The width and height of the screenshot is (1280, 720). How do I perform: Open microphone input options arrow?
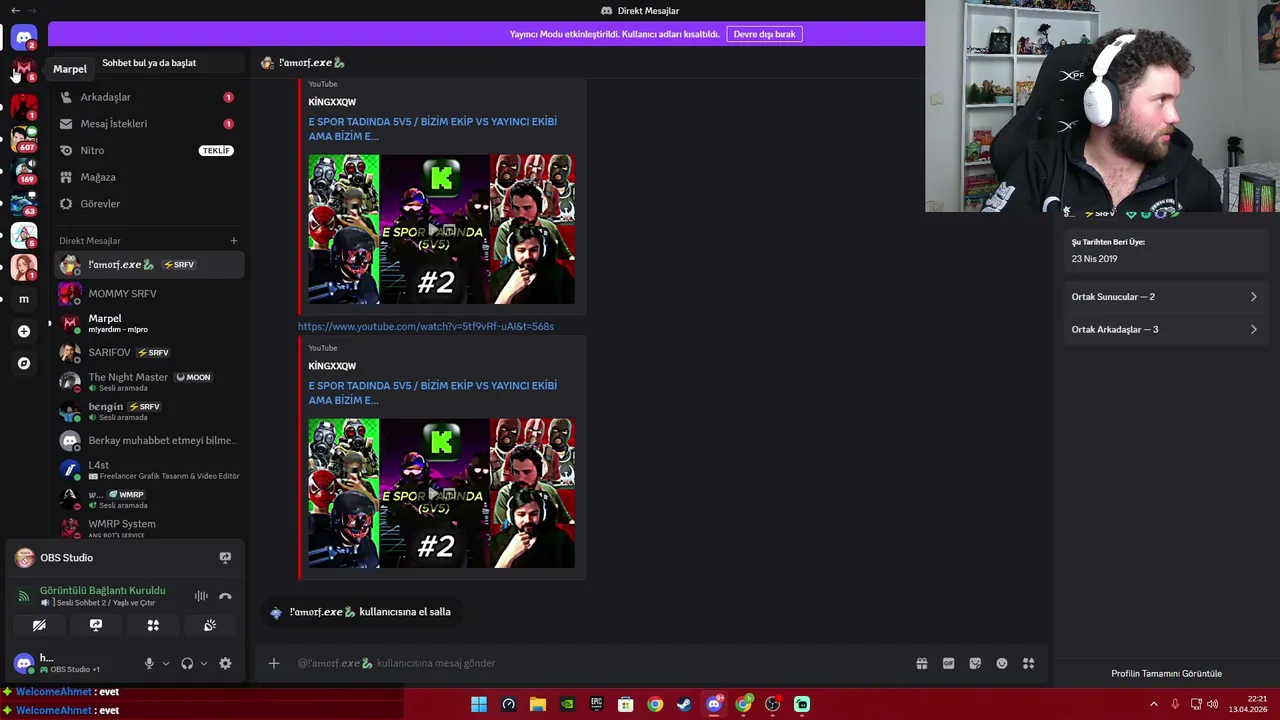166,663
